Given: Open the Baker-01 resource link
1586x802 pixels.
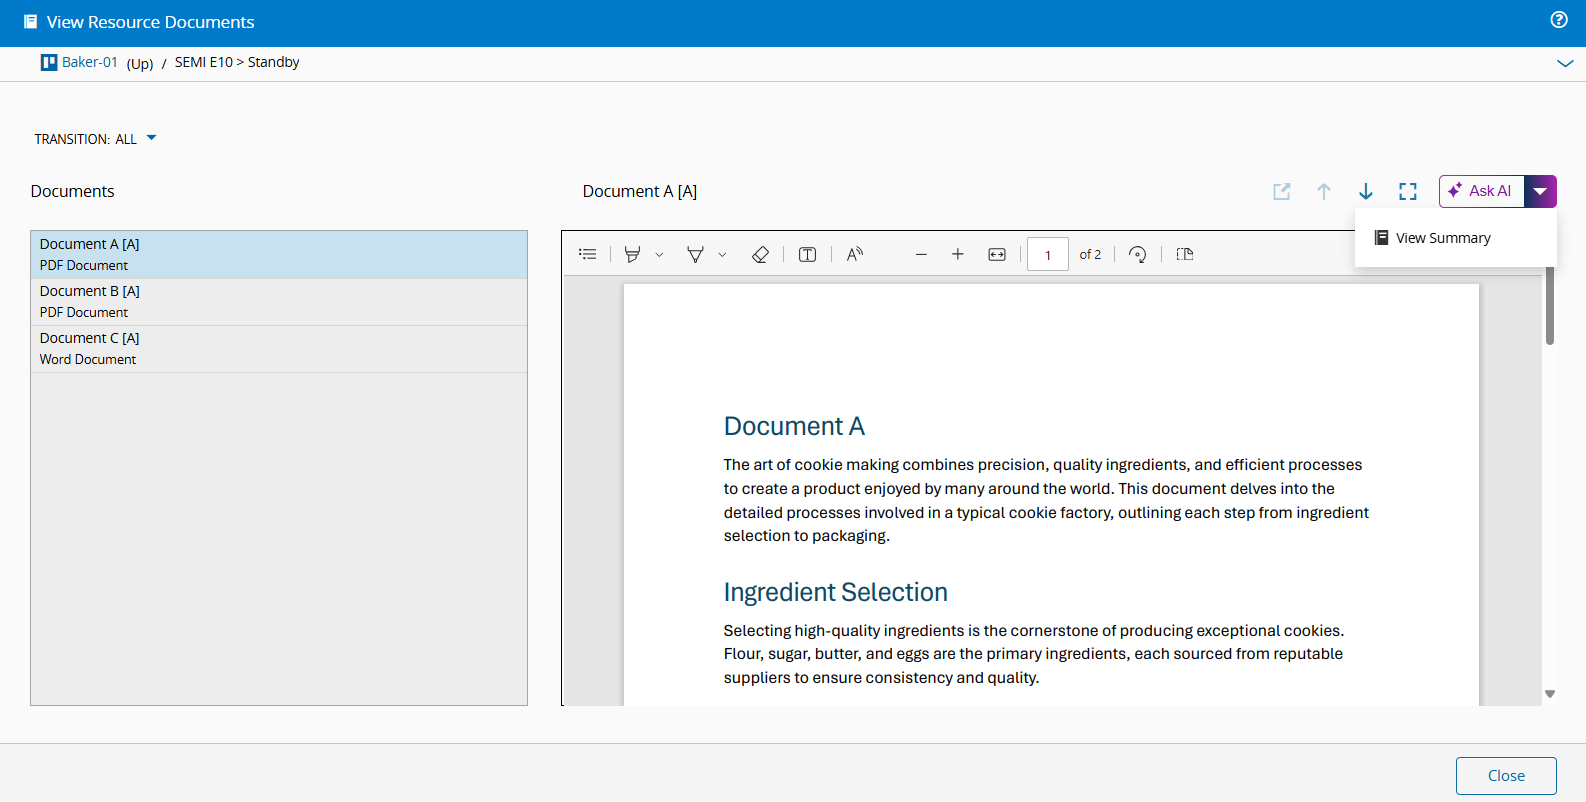Looking at the screenshot, I should click(89, 62).
